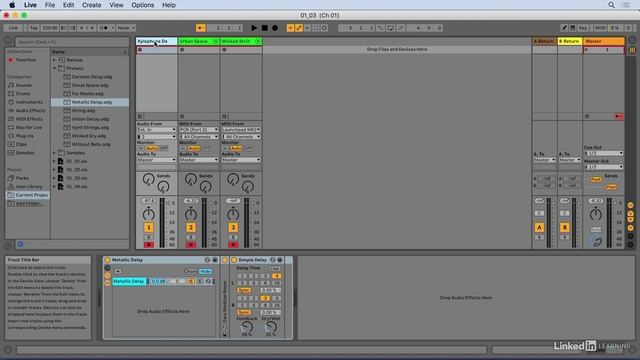
Task: Click the Link button
Action: 13,28
